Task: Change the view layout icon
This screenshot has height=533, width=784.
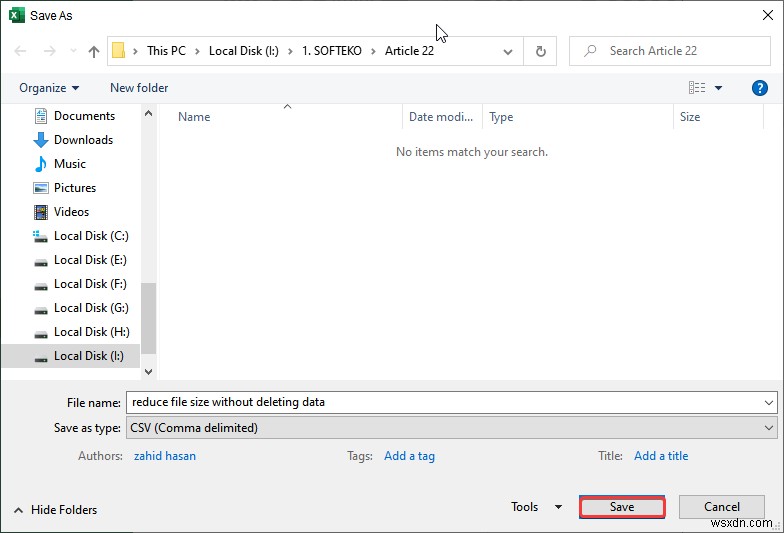Action: [x=696, y=88]
